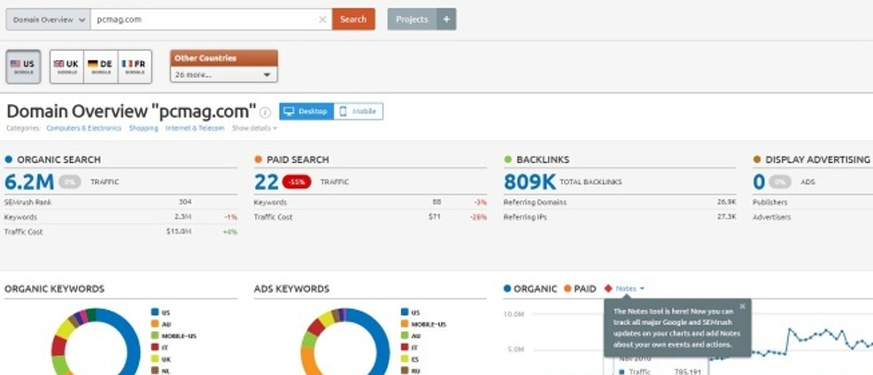Close the Notes tooltip popup
This screenshot has width=873, height=375.
[742, 306]
